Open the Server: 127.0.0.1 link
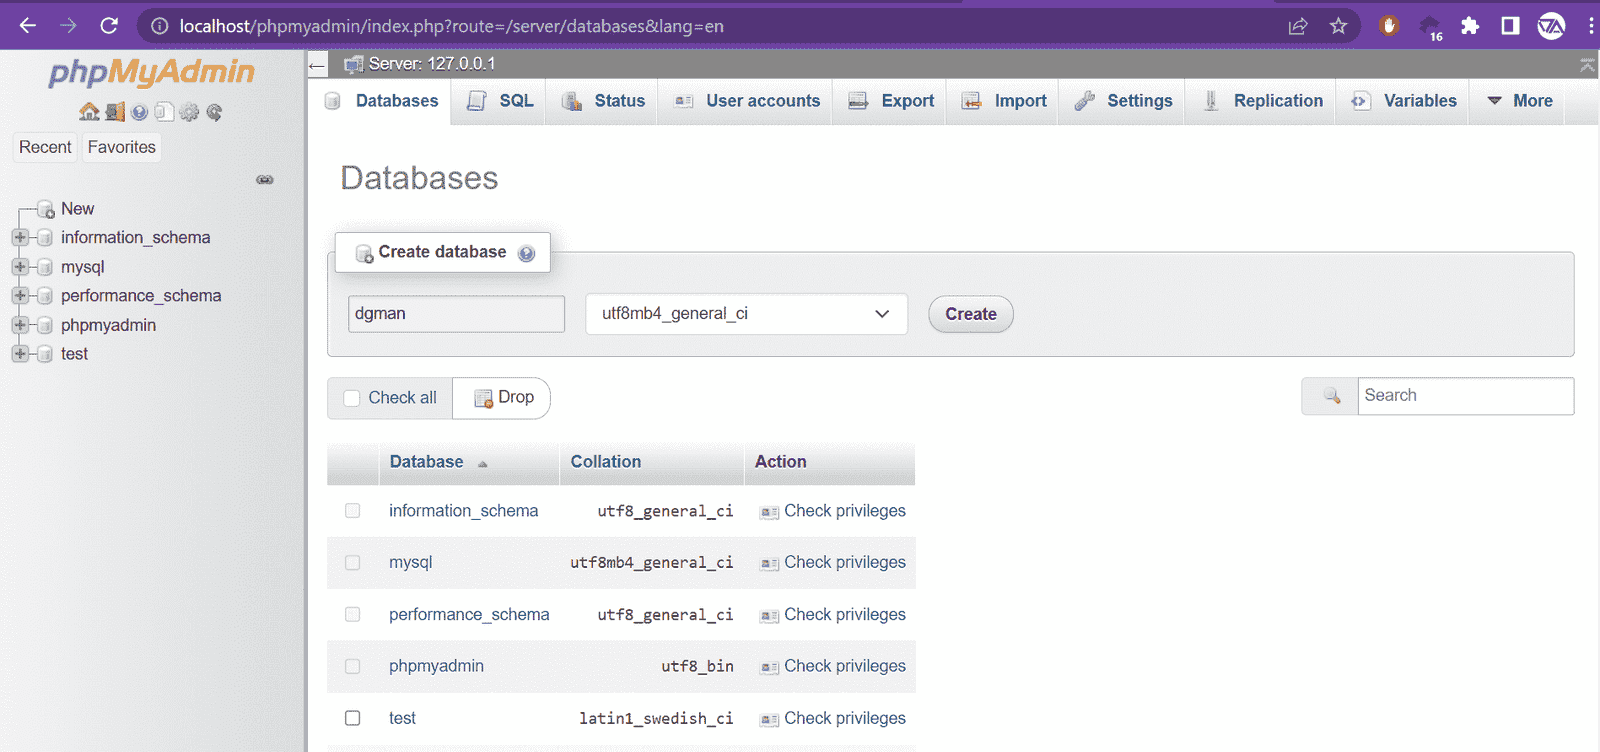 [x=431, y=64]
